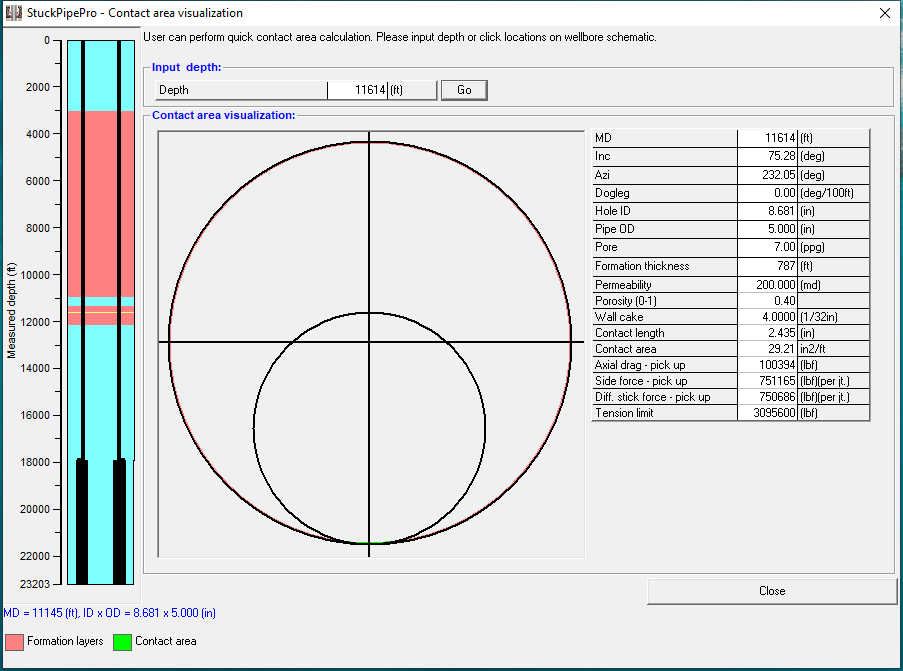Click the Close button at bottom right
This screenshot has height=671, width=903.
(771, 591)
